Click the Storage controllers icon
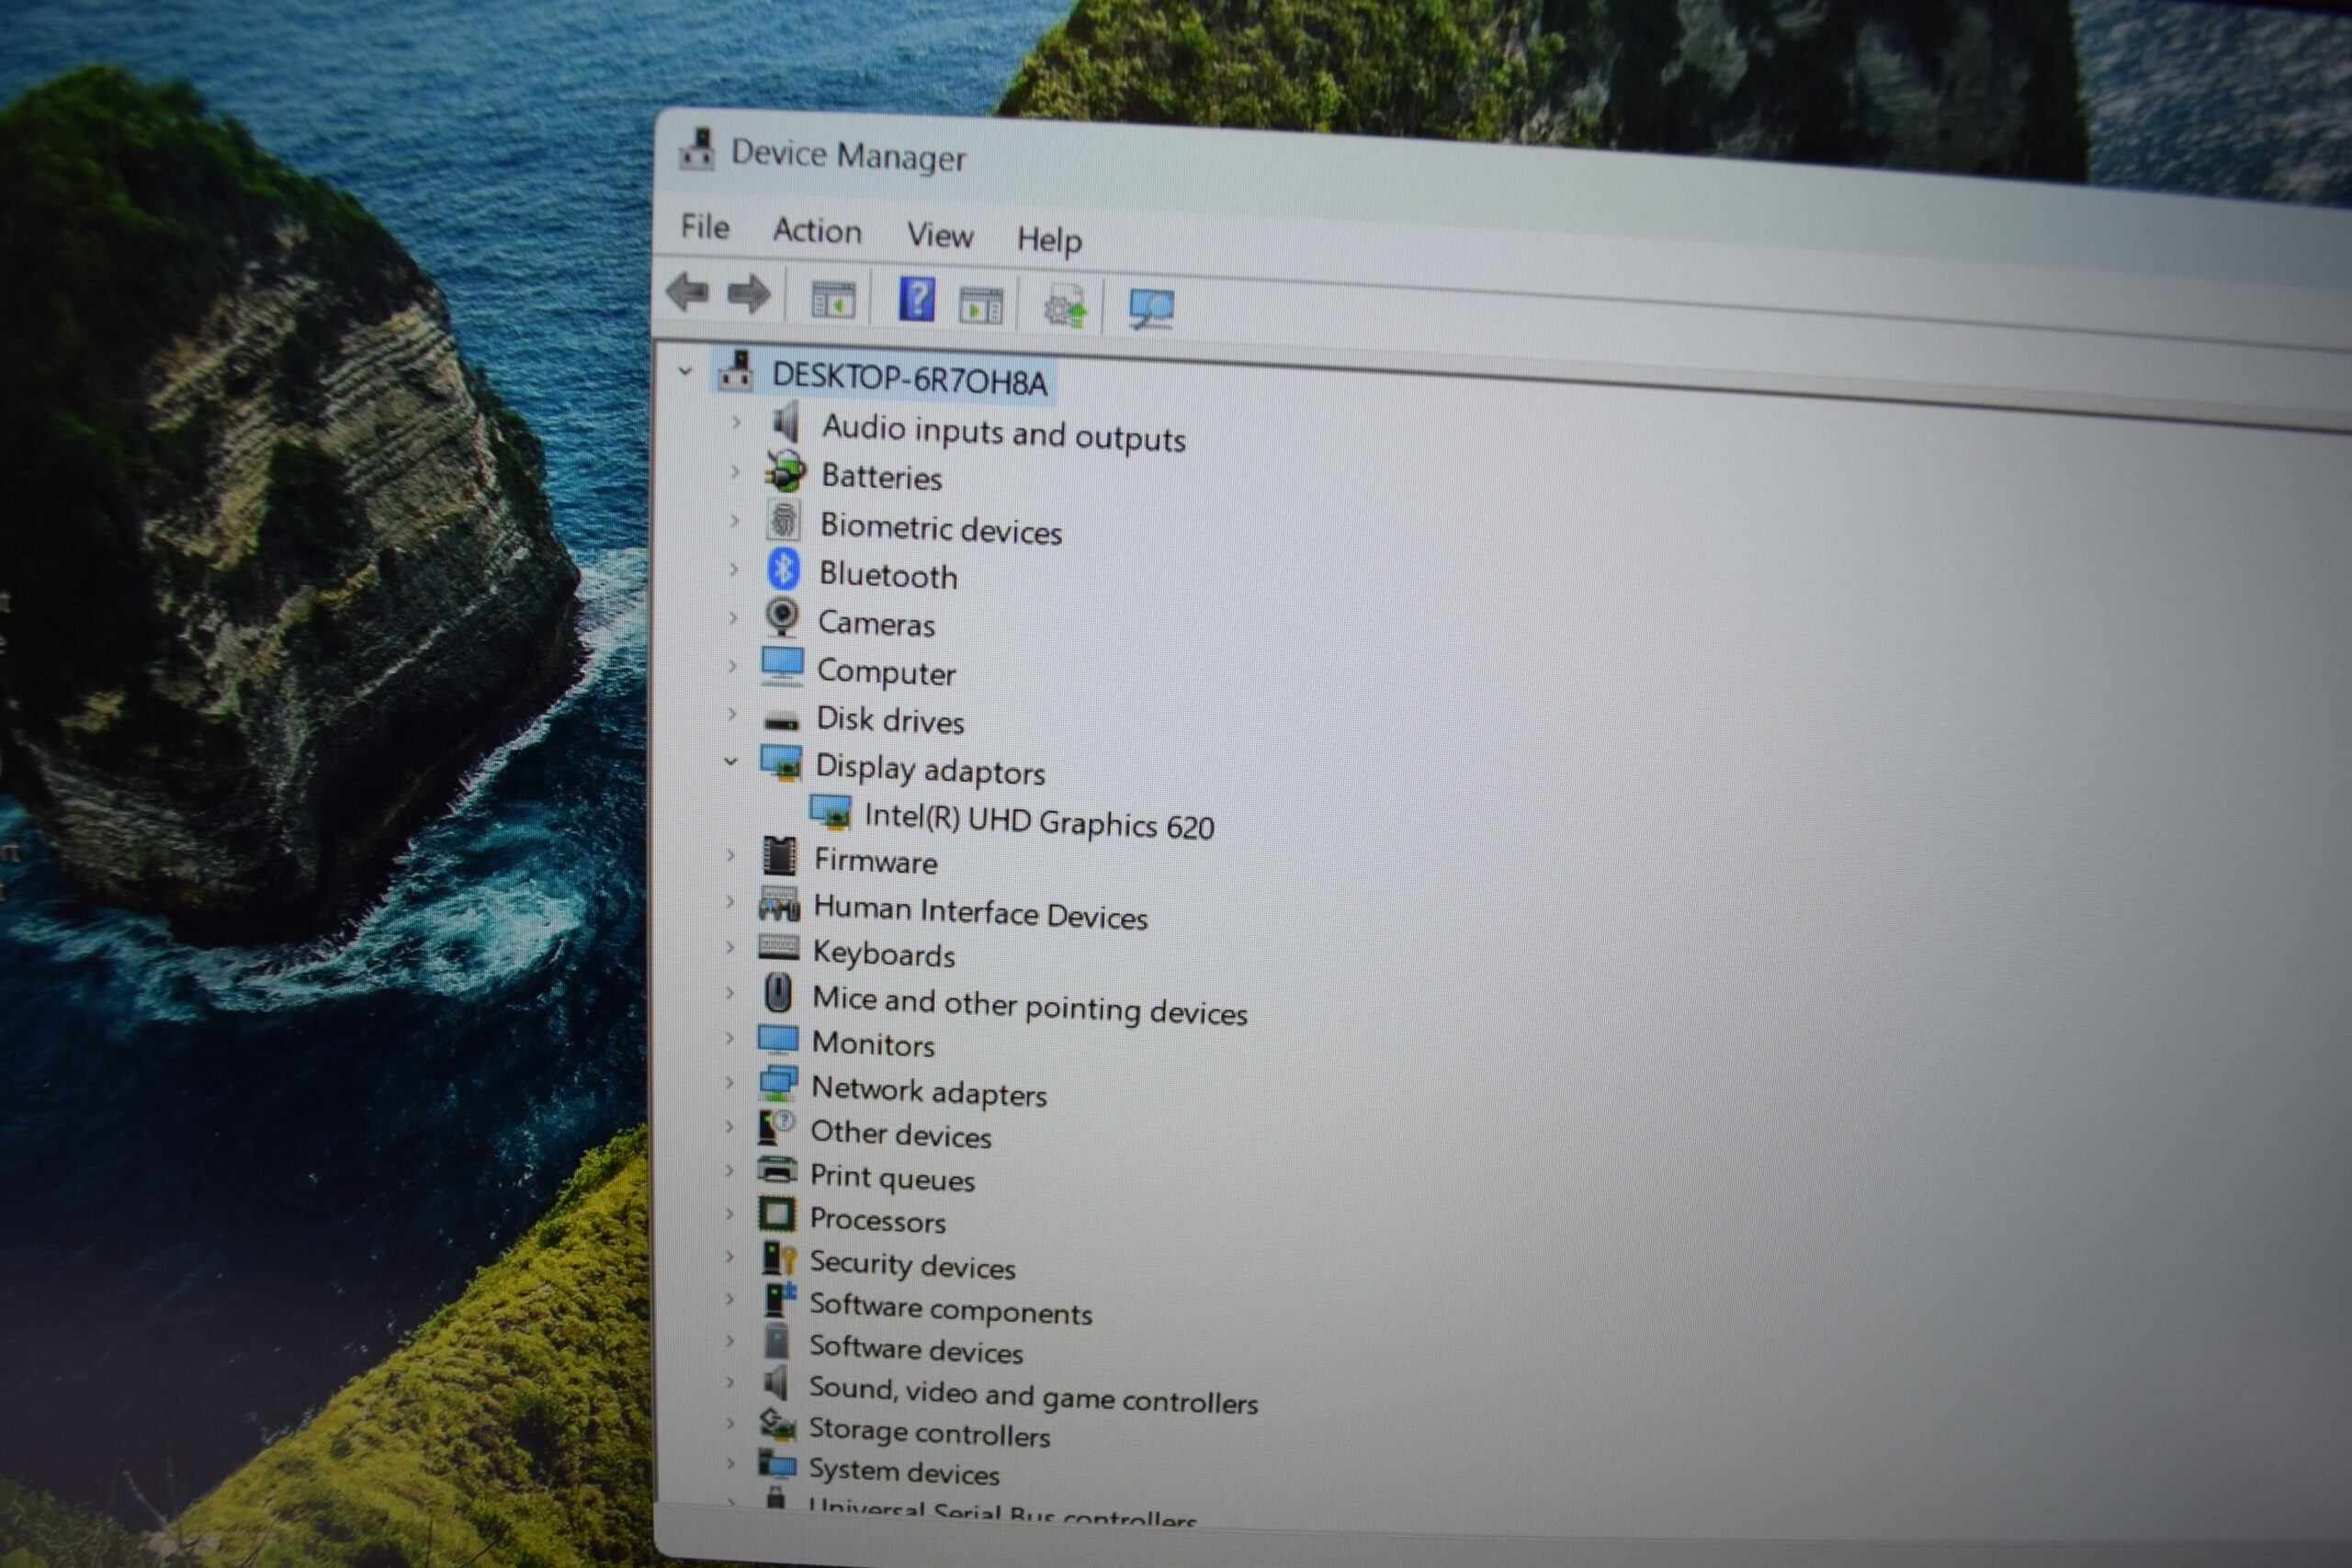 tap(777, 1423)
